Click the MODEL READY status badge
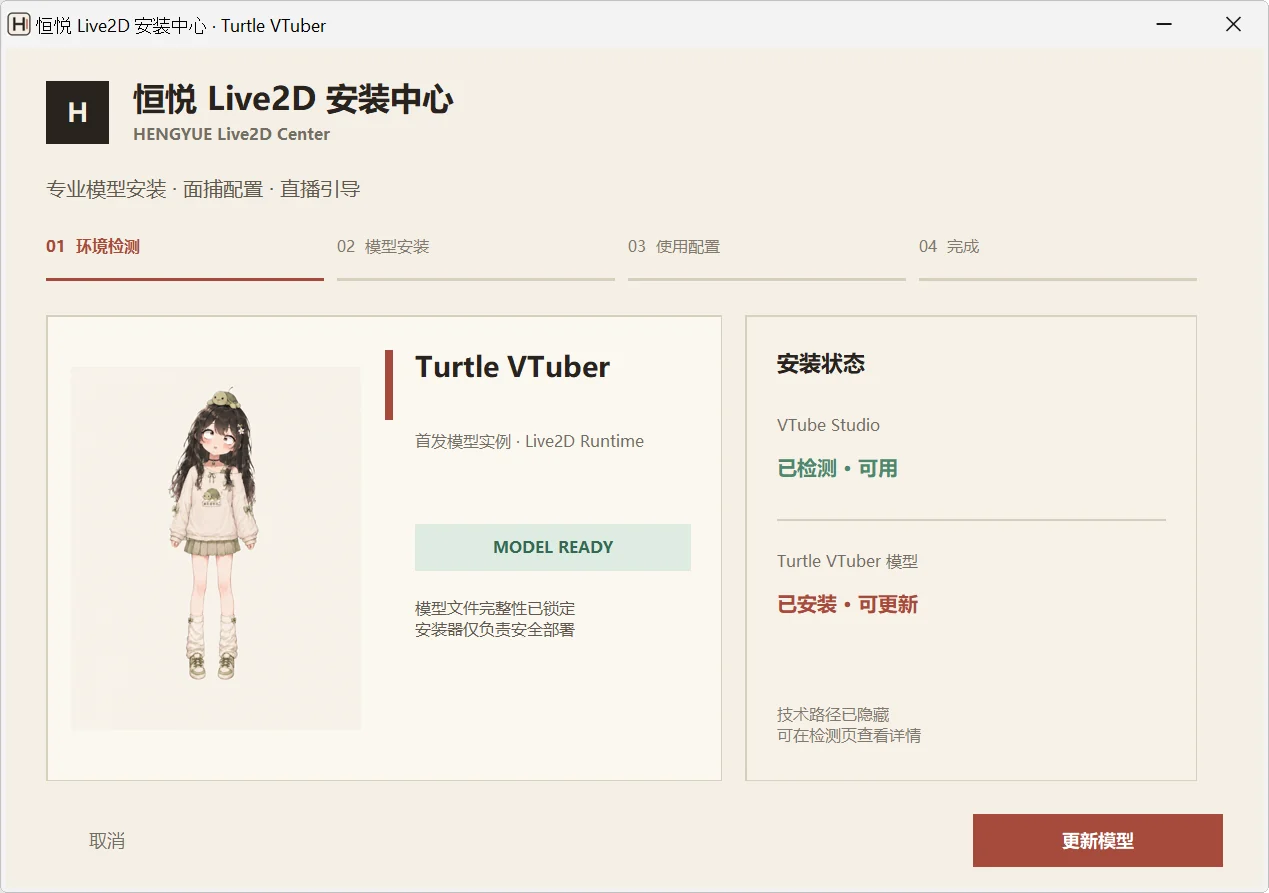The image size is (1269, 893). click(x=553, y=547)
